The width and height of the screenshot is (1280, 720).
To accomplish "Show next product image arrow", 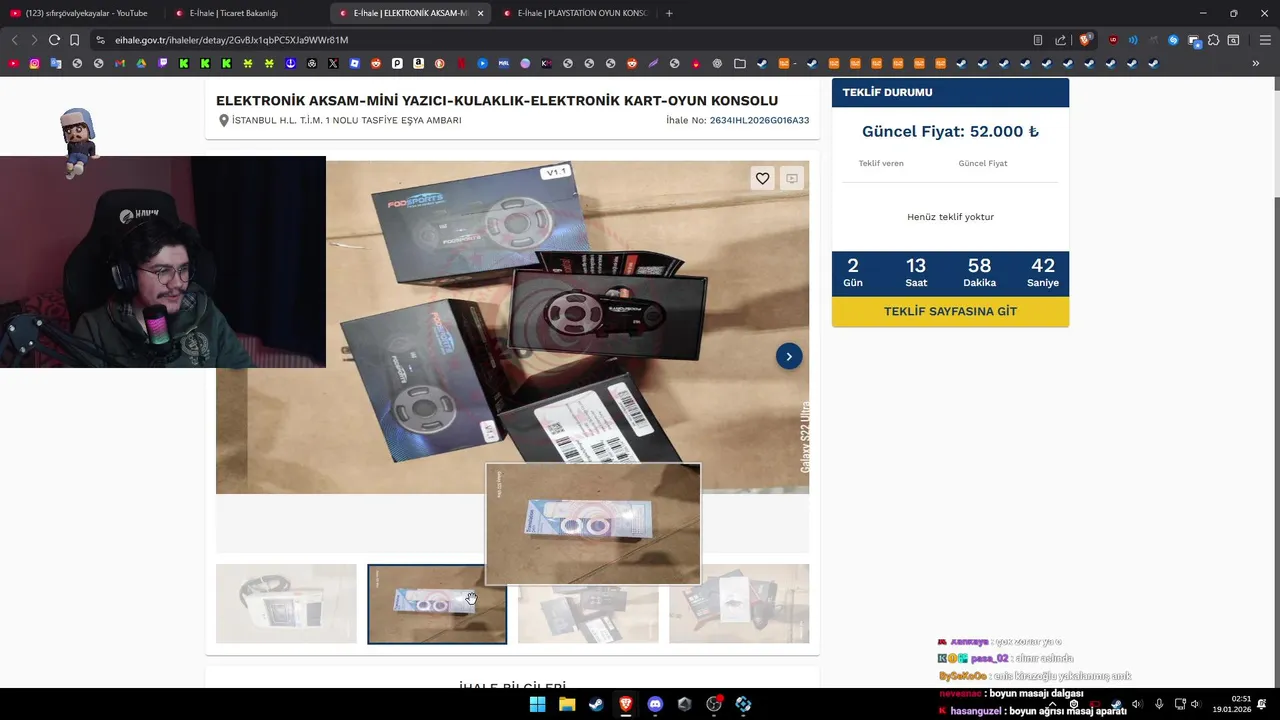I will pyautogui.click(x=789, y=356).
